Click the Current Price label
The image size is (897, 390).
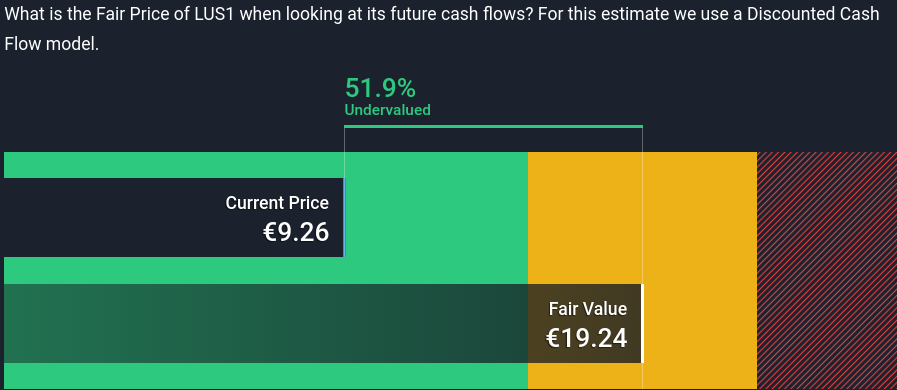point(277,203)
